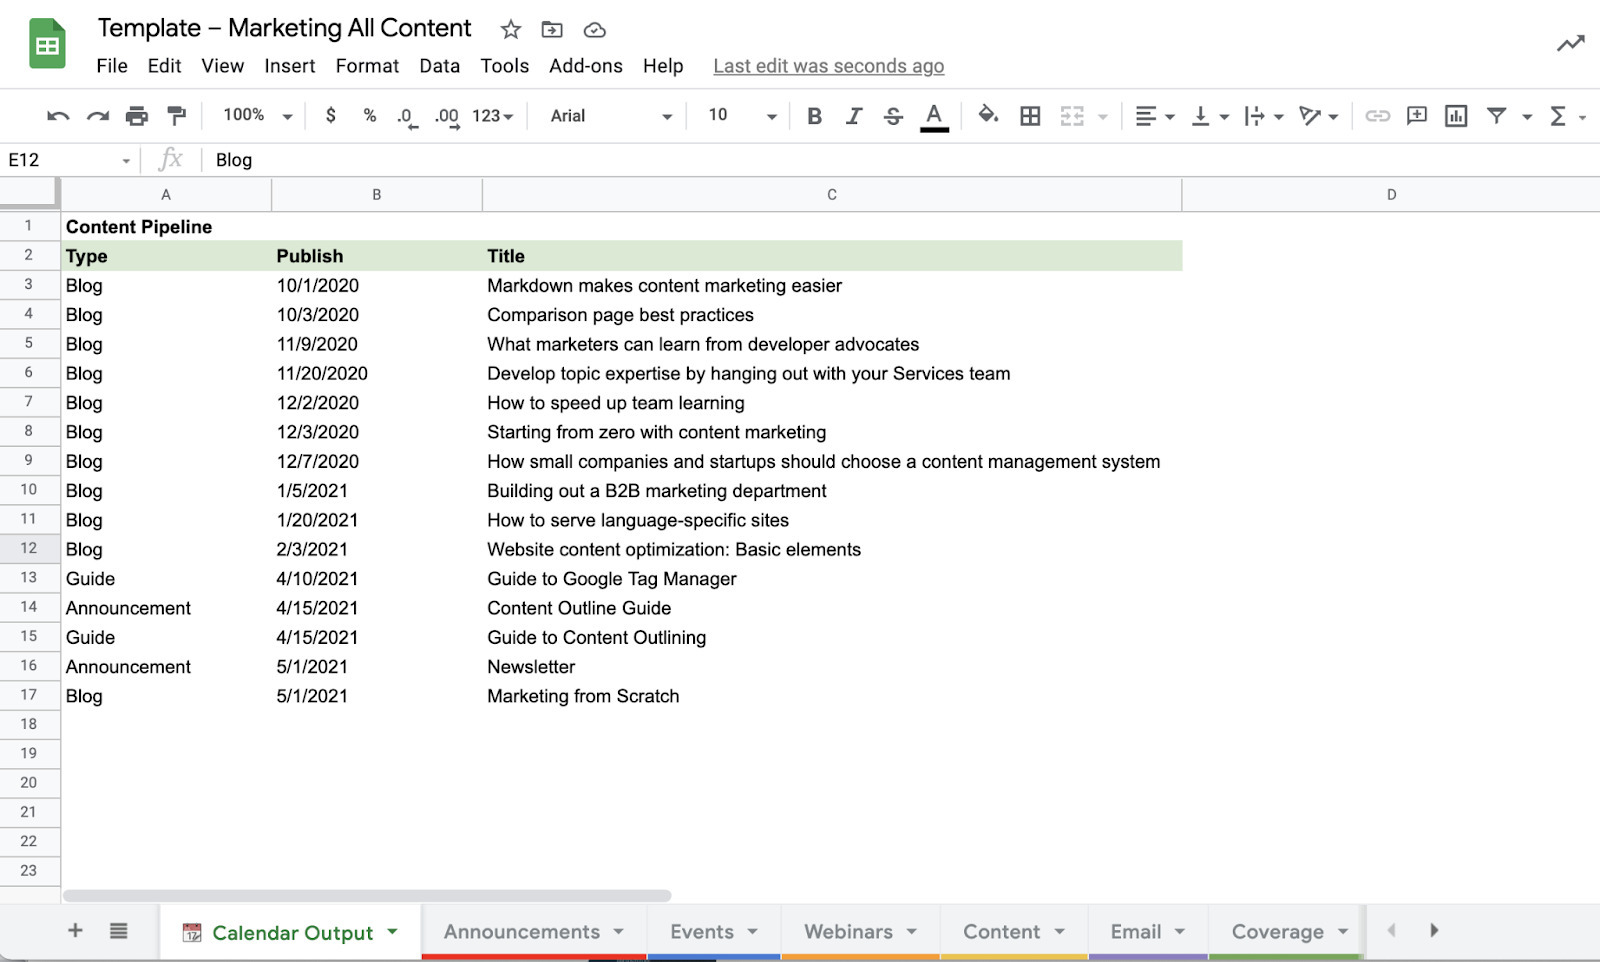Image resolution: width=1600 pixels, height=962 pixels.
Task: Open the Arial font dropdown
Action: (x=610, y=116)
